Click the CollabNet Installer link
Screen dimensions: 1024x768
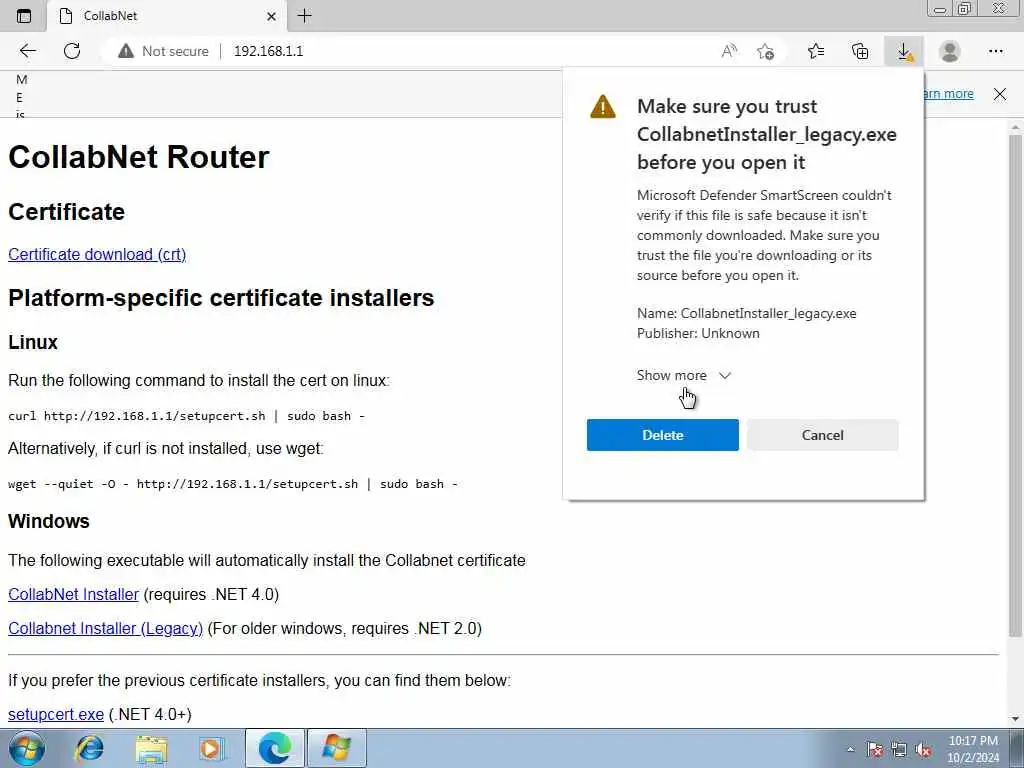73,594
